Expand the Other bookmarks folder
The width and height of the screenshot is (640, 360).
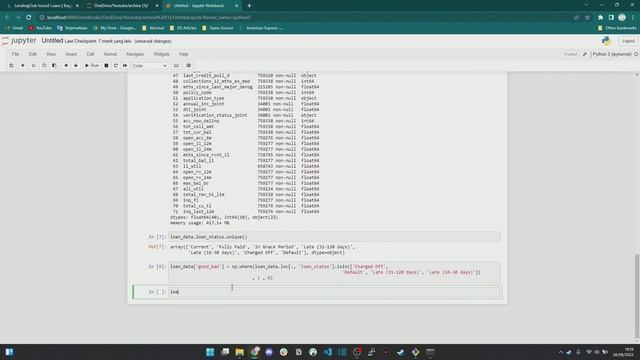tap(617, 28)
